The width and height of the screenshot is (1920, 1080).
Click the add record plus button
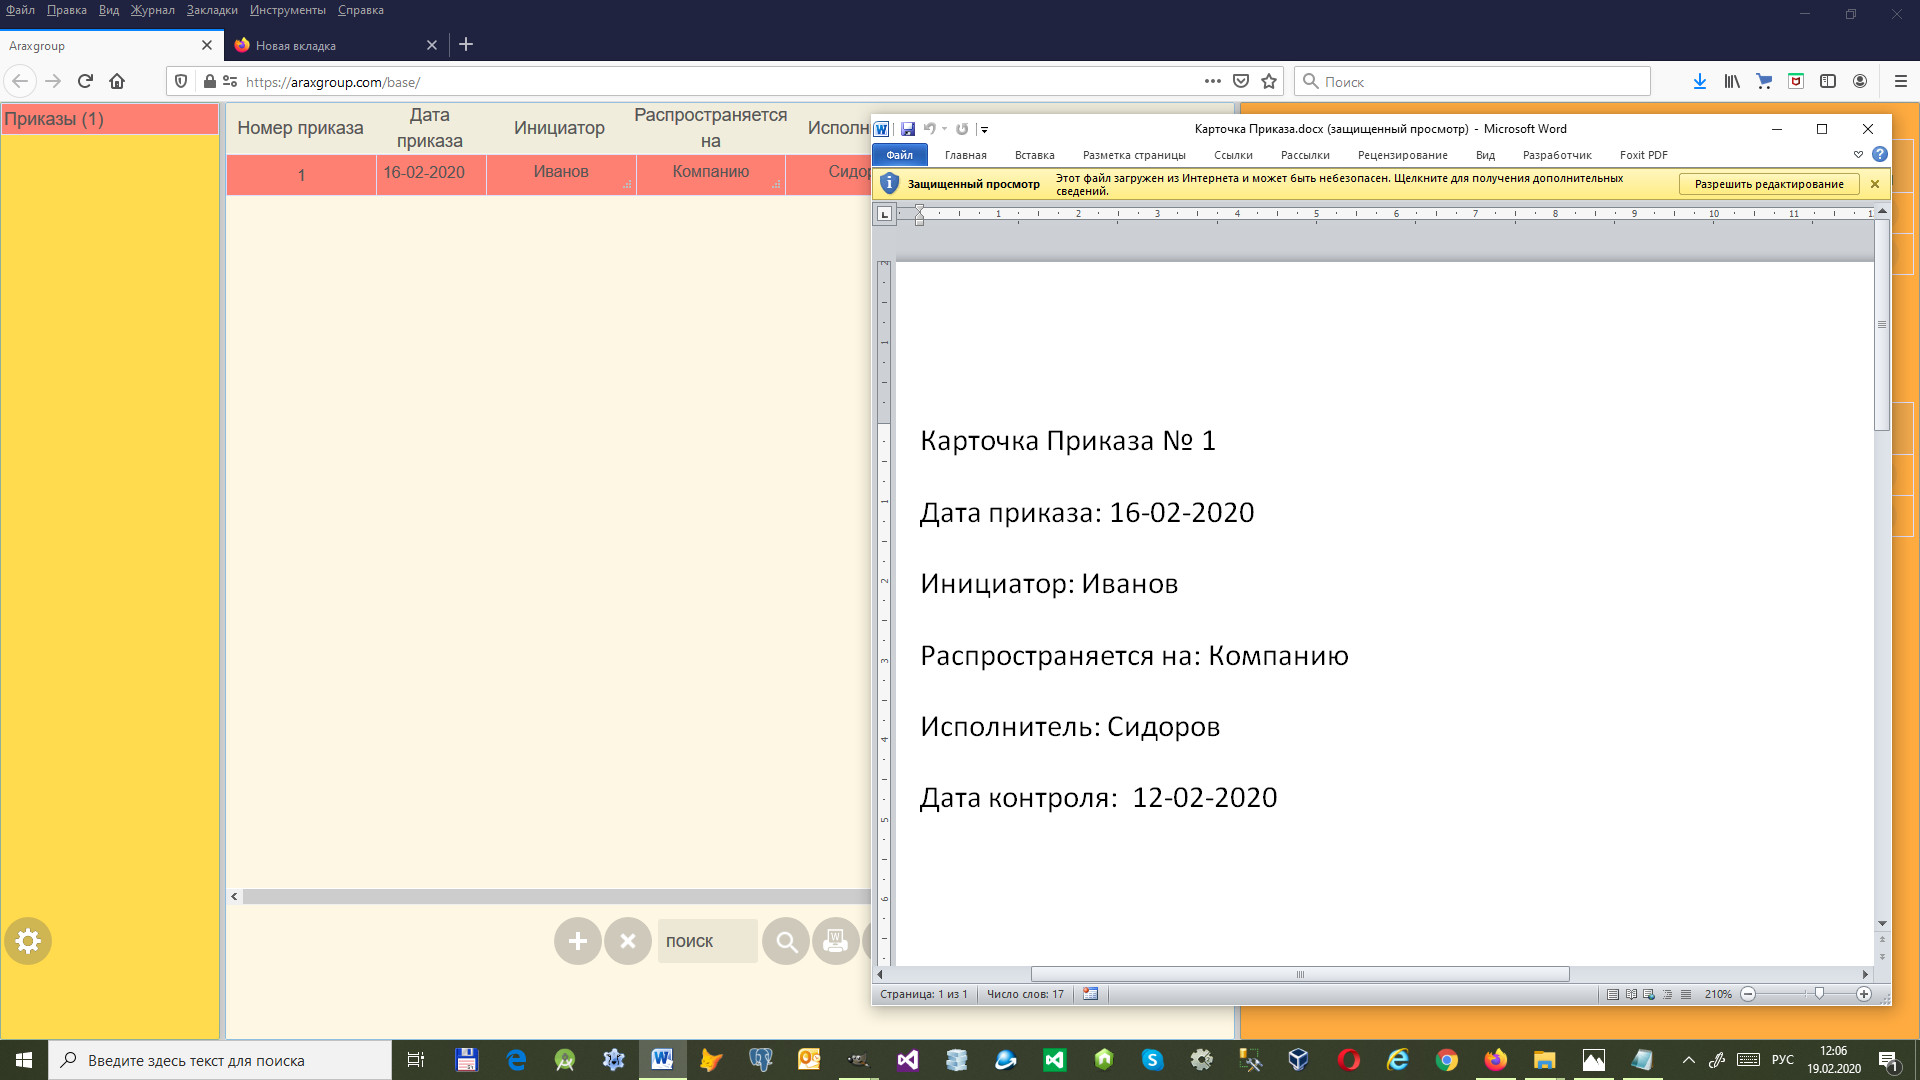coord(577,941)
